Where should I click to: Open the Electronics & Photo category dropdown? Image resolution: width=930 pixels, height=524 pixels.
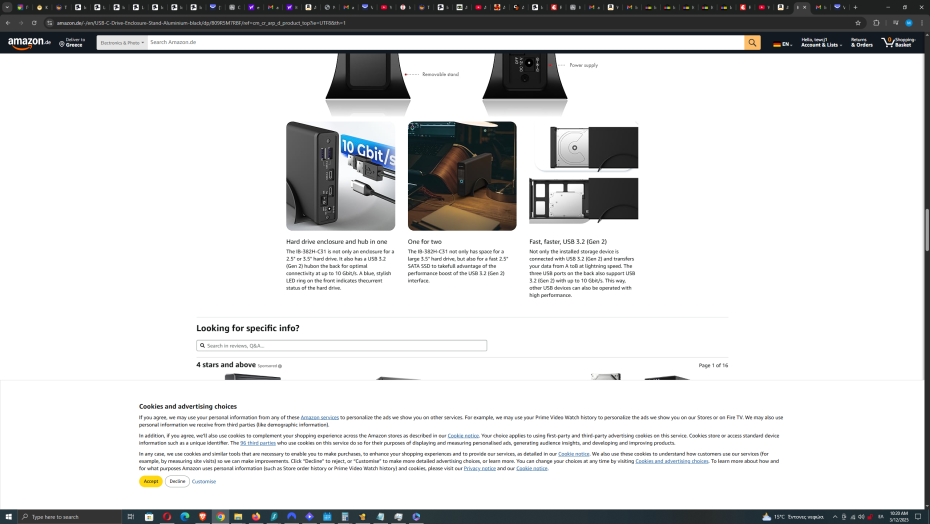point(122,43)
